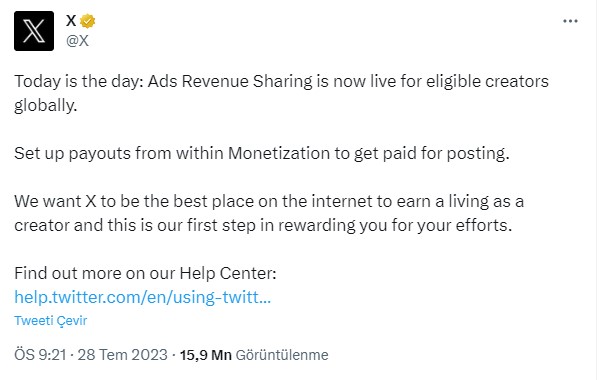Click the ÖS 9:21 timestamp

click(40, 355)
